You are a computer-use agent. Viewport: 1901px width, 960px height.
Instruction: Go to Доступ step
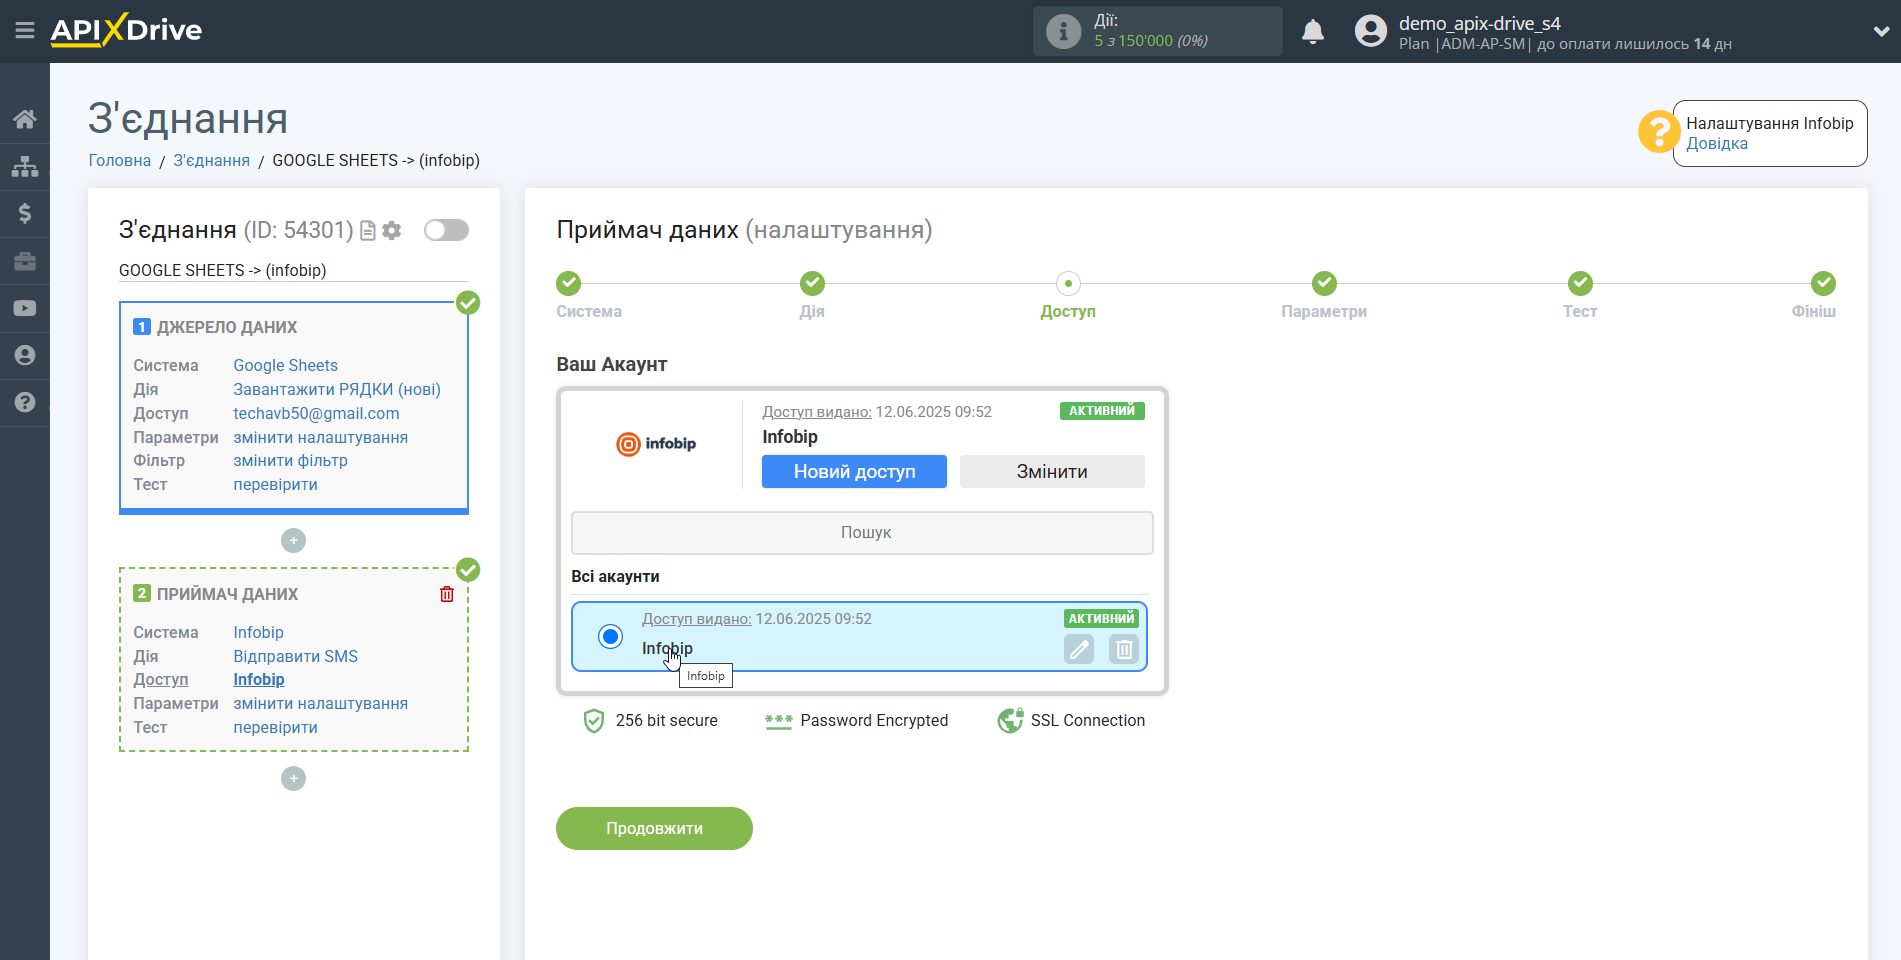pyautogui.click(x=1068, y=284)
